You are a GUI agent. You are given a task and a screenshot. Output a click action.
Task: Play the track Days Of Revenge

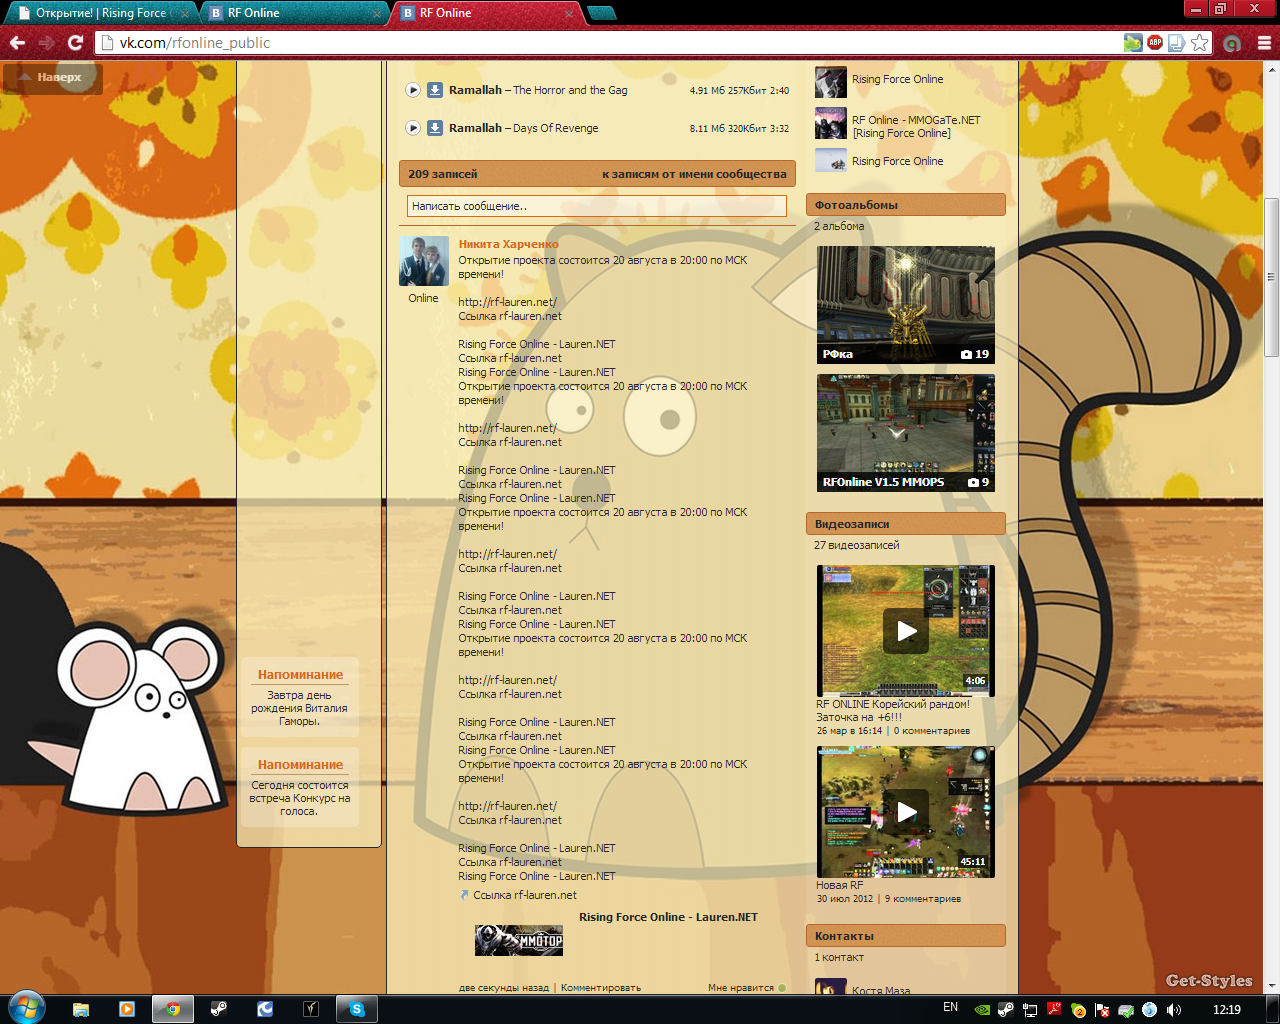click(x=413, y=128)
